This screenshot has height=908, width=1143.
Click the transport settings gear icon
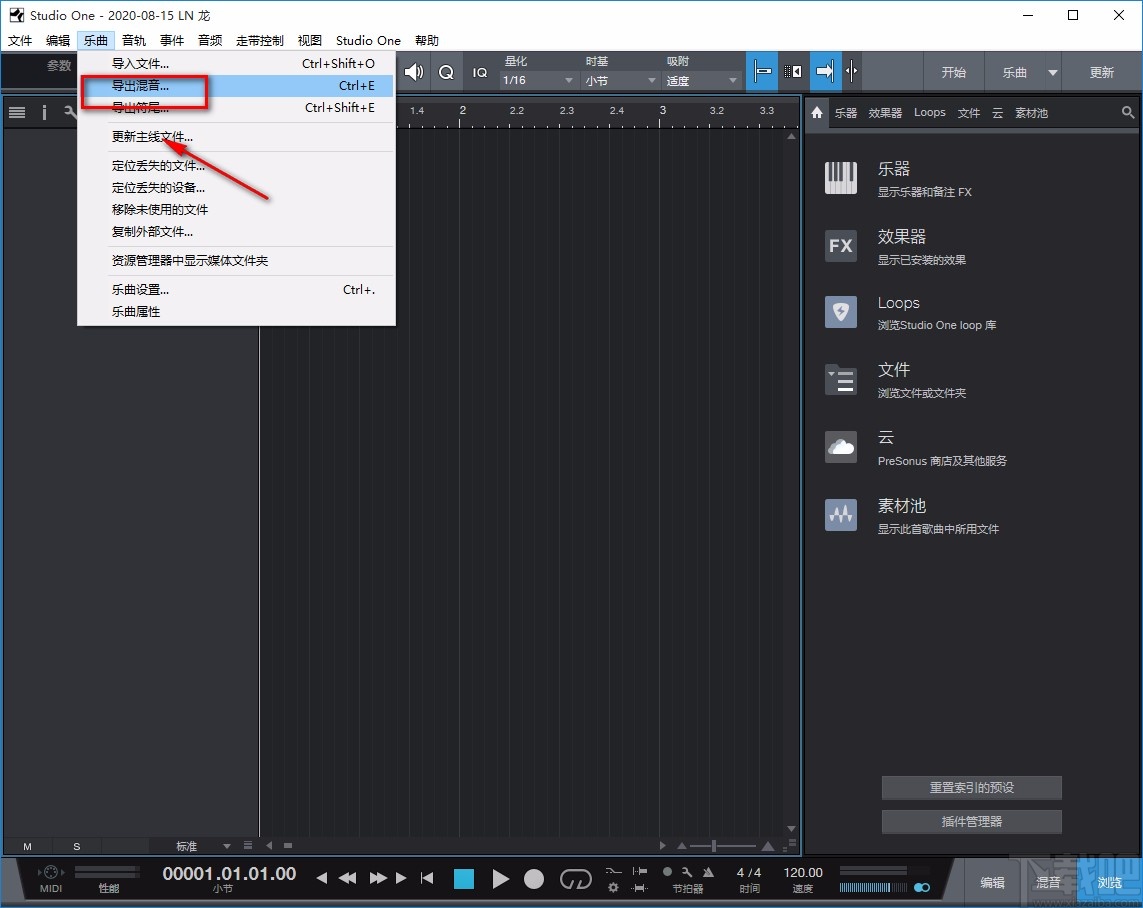tap(613, 888)
